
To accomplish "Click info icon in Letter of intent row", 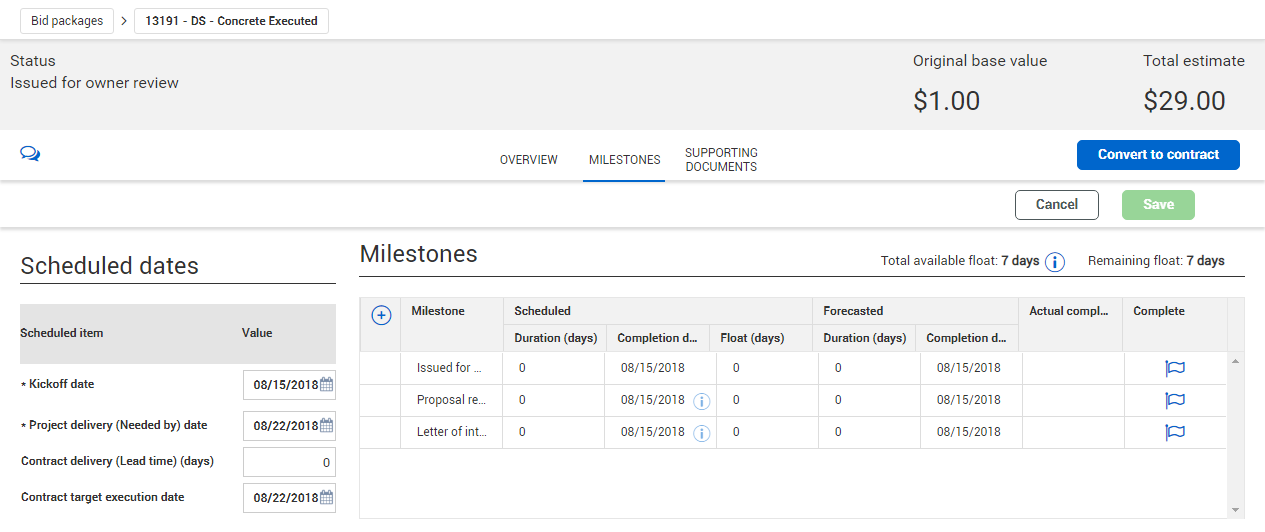I will (702, 433).
